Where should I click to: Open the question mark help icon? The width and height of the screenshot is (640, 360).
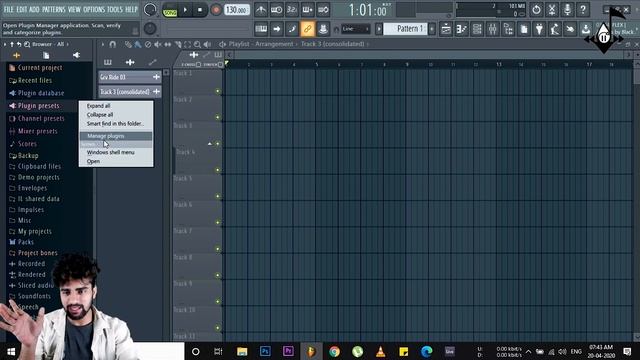583,10
